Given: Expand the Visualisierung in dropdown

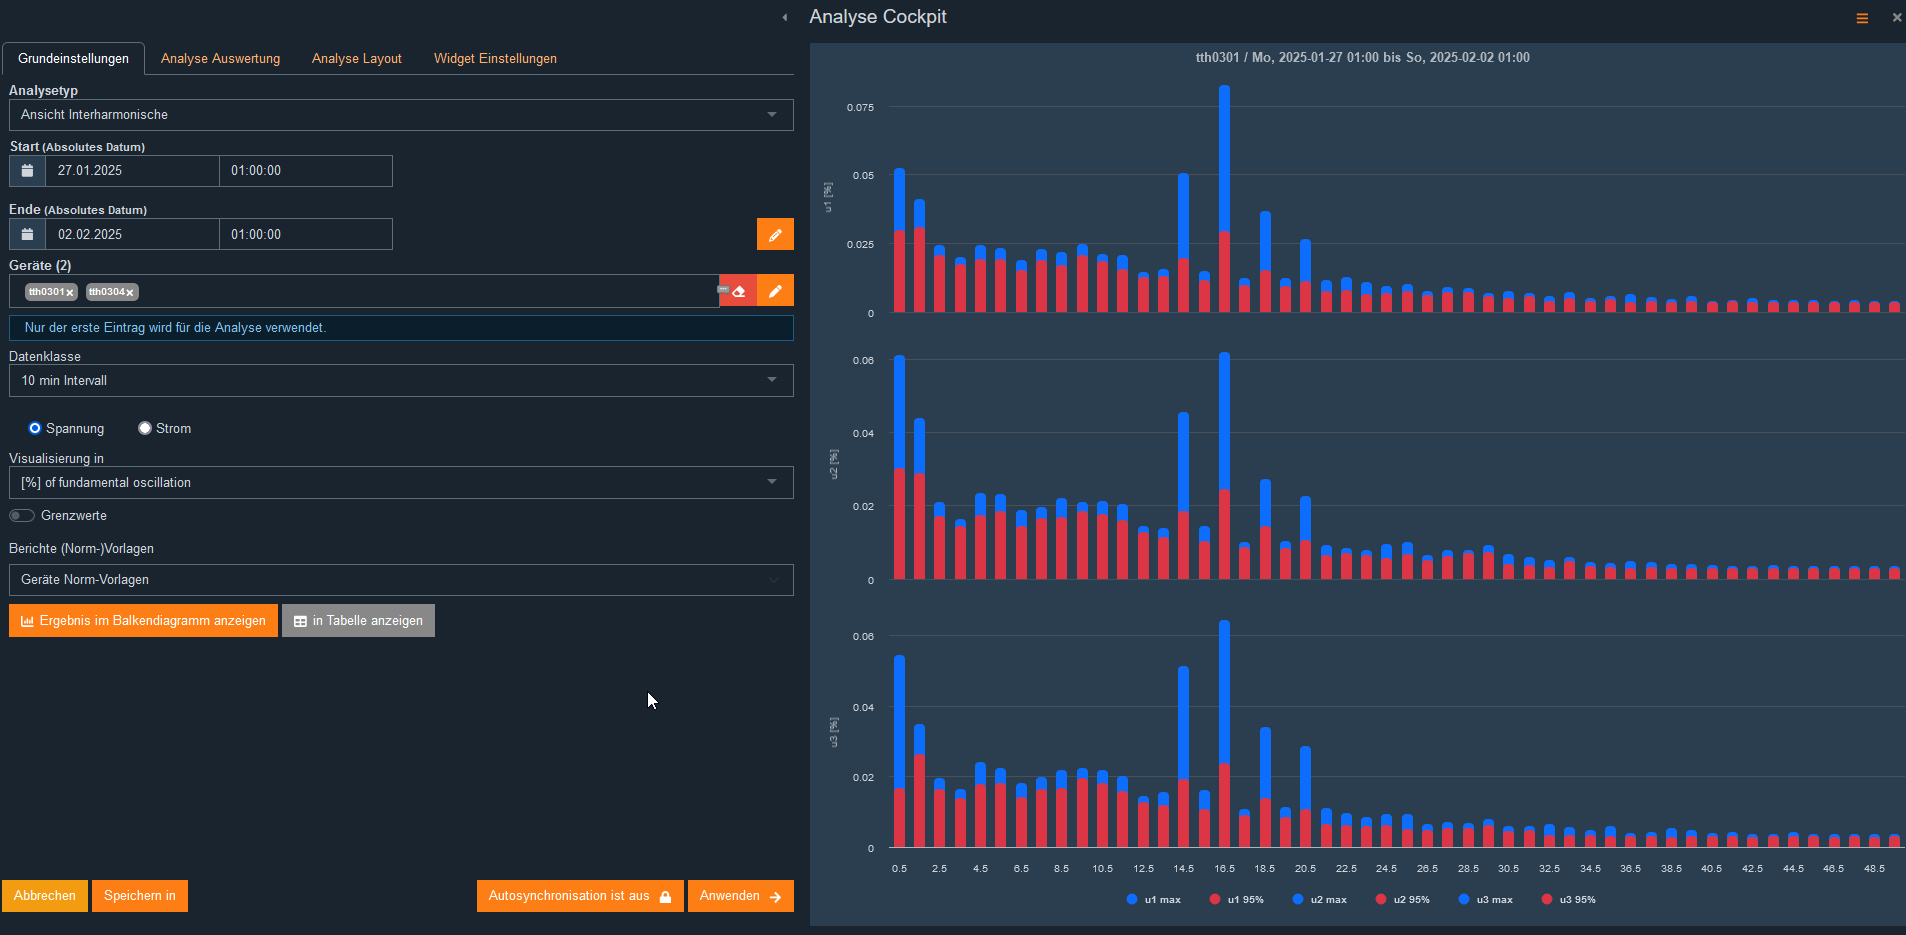Looking at the screenshot, I should 772,482.
